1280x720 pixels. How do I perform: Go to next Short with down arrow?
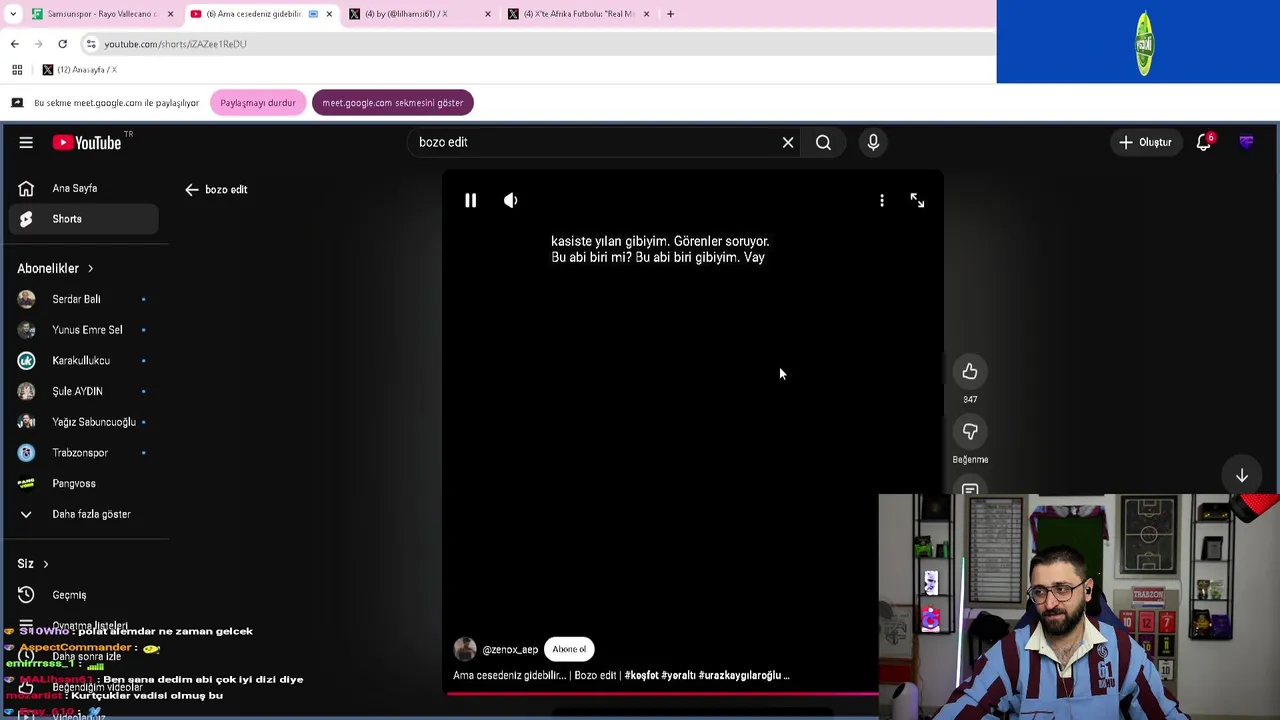tap(1241, 476)
